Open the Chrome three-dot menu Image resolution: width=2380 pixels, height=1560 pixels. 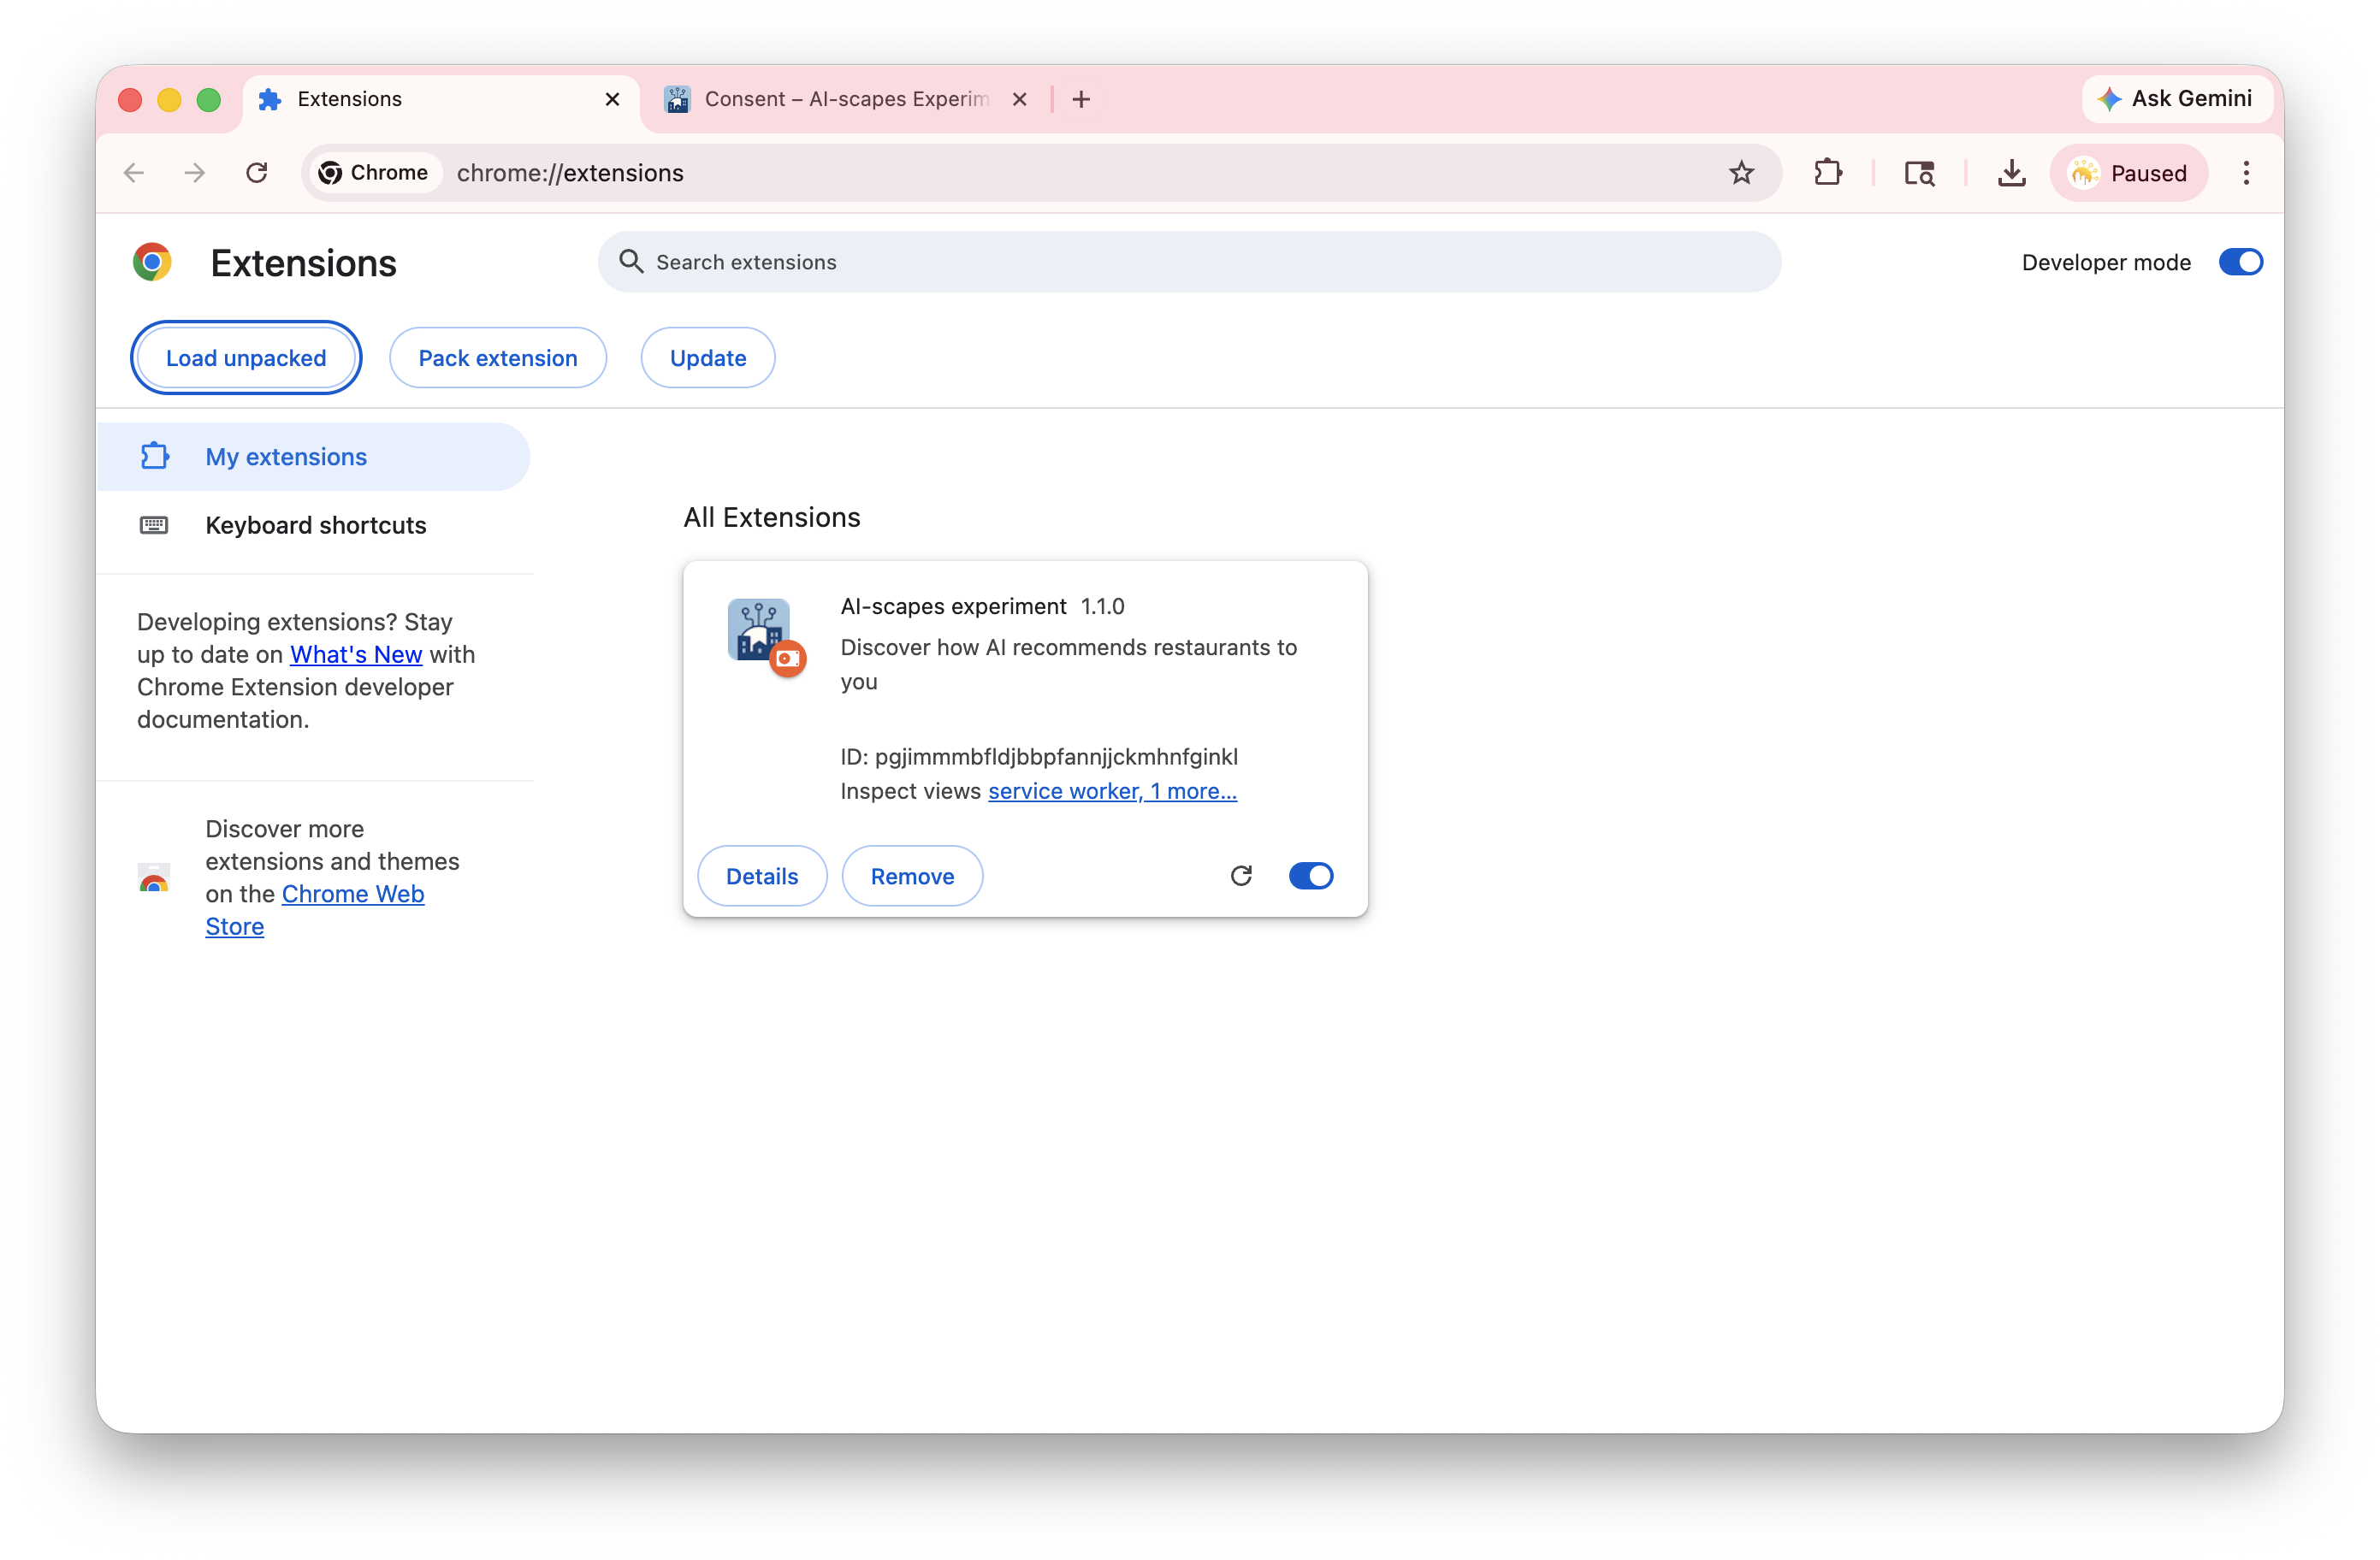tap(2246, 173)
